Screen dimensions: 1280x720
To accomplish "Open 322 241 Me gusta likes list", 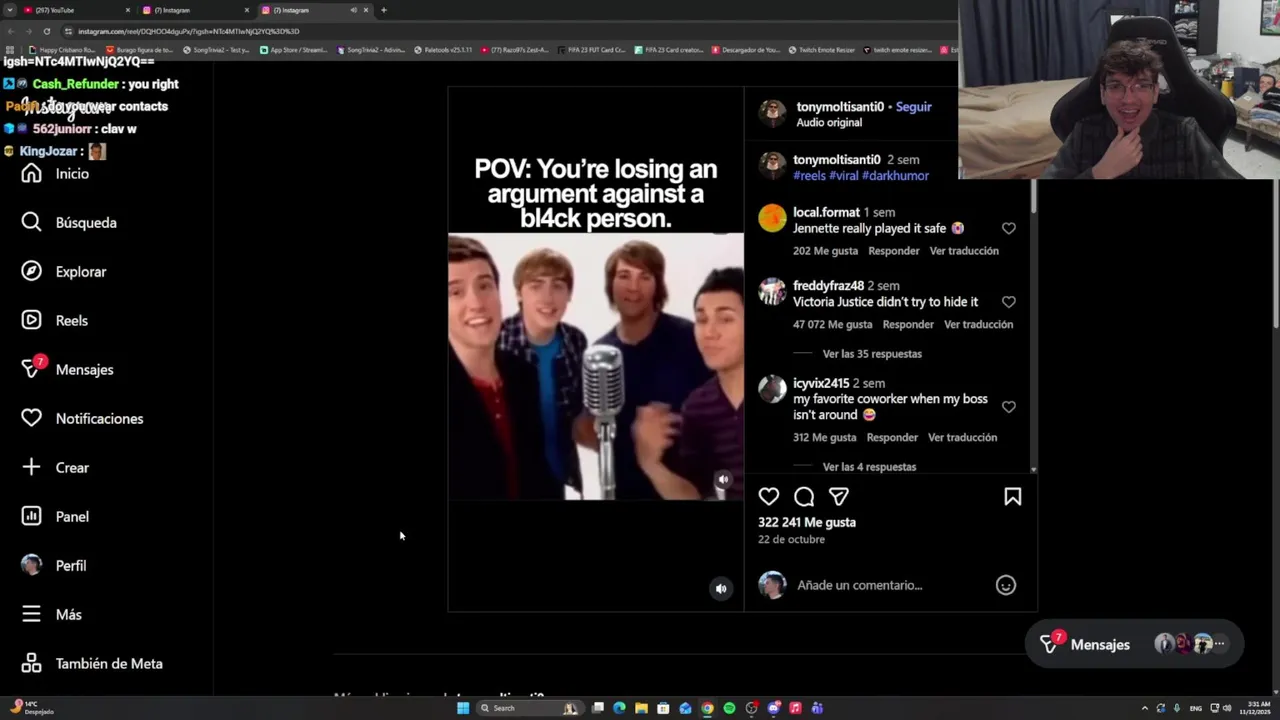I will (x=807, y=523).
